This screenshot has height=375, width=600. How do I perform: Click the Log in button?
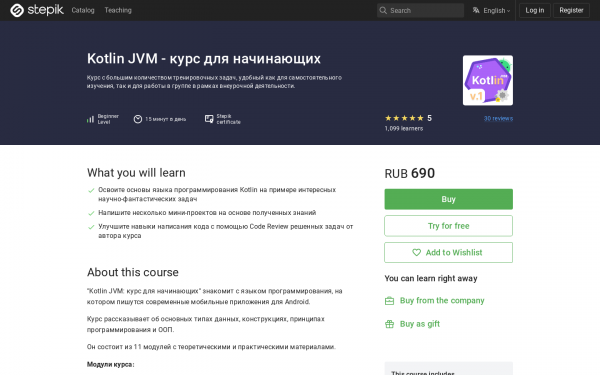[535, 10]
